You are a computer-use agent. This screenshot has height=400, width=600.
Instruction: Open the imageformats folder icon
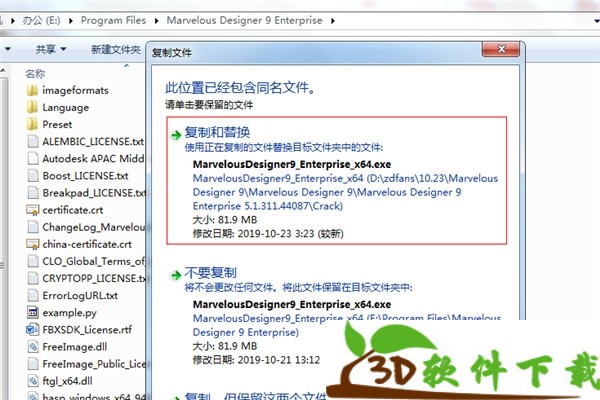coord(33,90)
